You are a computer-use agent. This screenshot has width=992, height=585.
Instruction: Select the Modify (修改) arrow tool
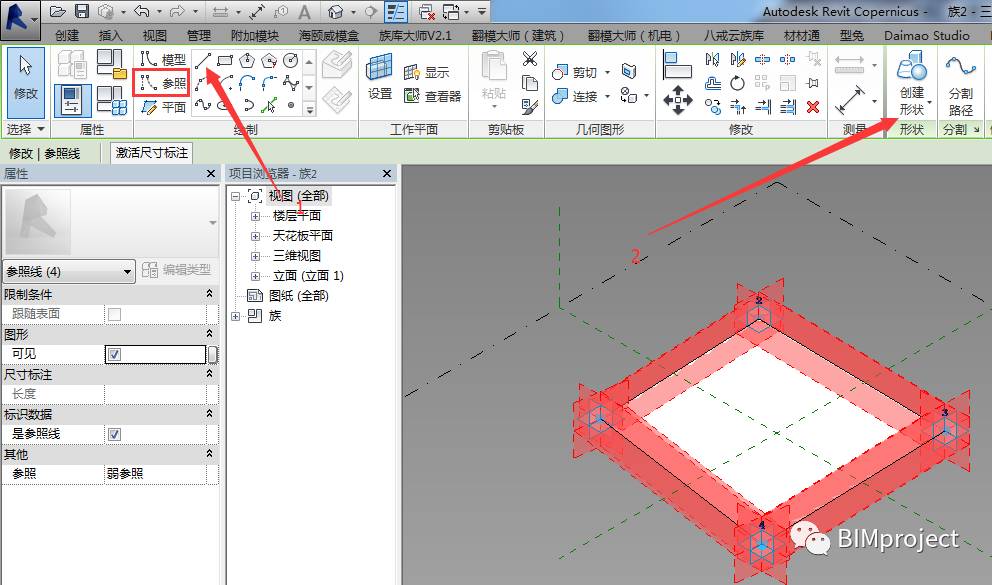pos(26,82)
